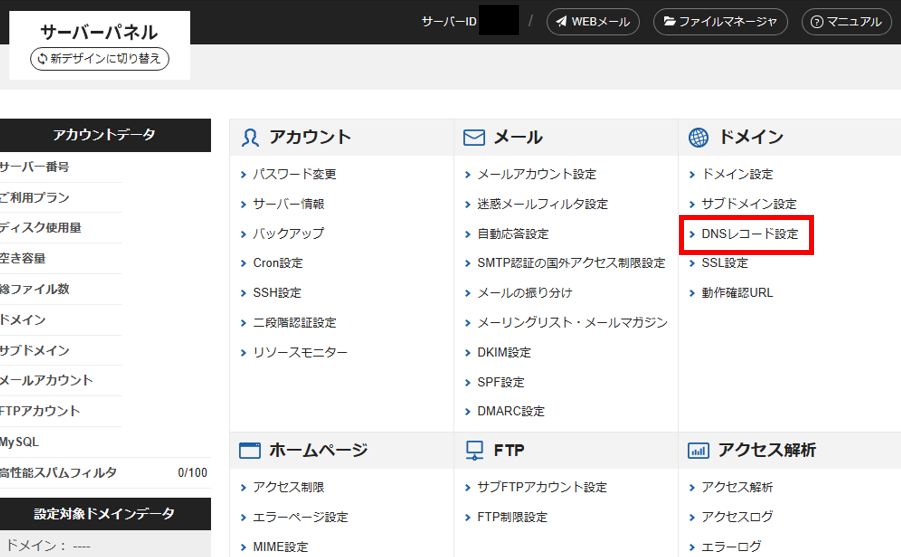Go to サブFTPアカウント設定
The image size is (901, 557).
[x=542, y=487]
